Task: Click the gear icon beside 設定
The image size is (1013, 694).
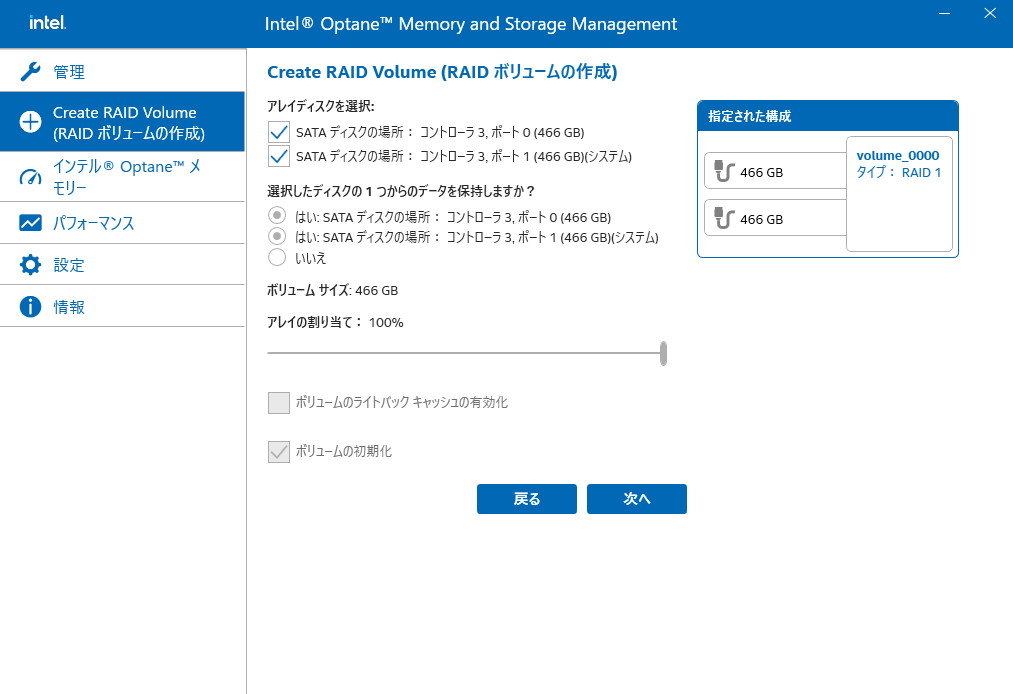Action: coord(30,264)
